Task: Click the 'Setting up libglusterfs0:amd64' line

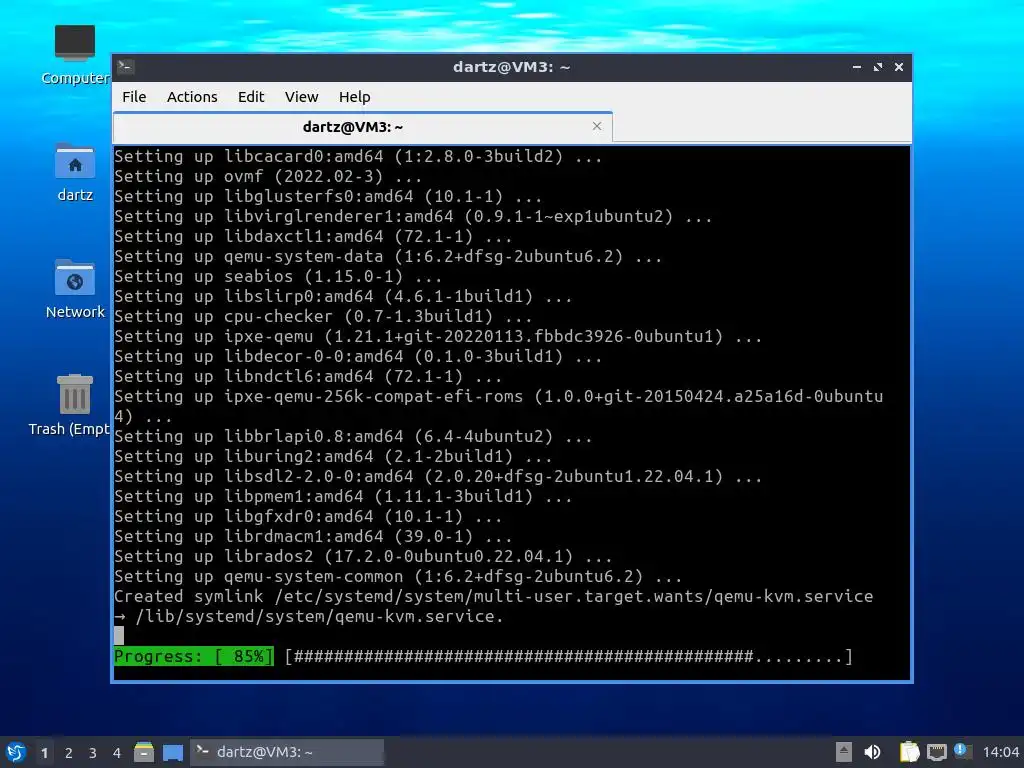Action: point(328,197)
